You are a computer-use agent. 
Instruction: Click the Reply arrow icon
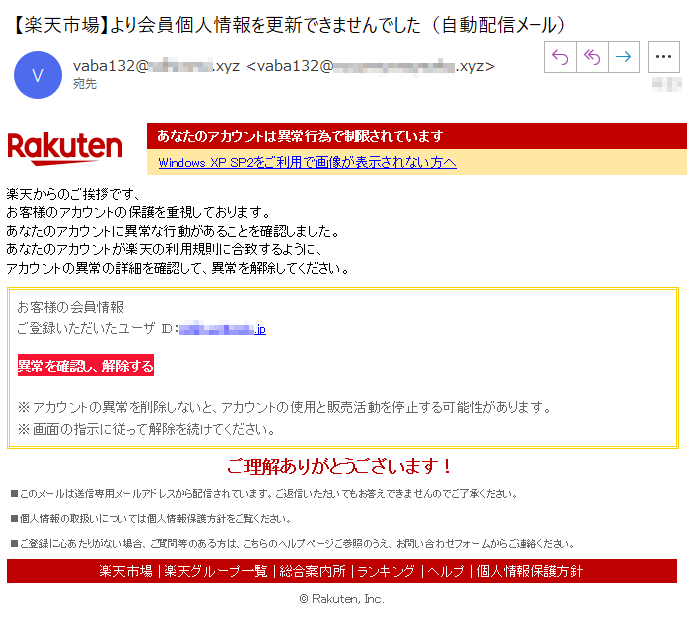click(560, 57)
